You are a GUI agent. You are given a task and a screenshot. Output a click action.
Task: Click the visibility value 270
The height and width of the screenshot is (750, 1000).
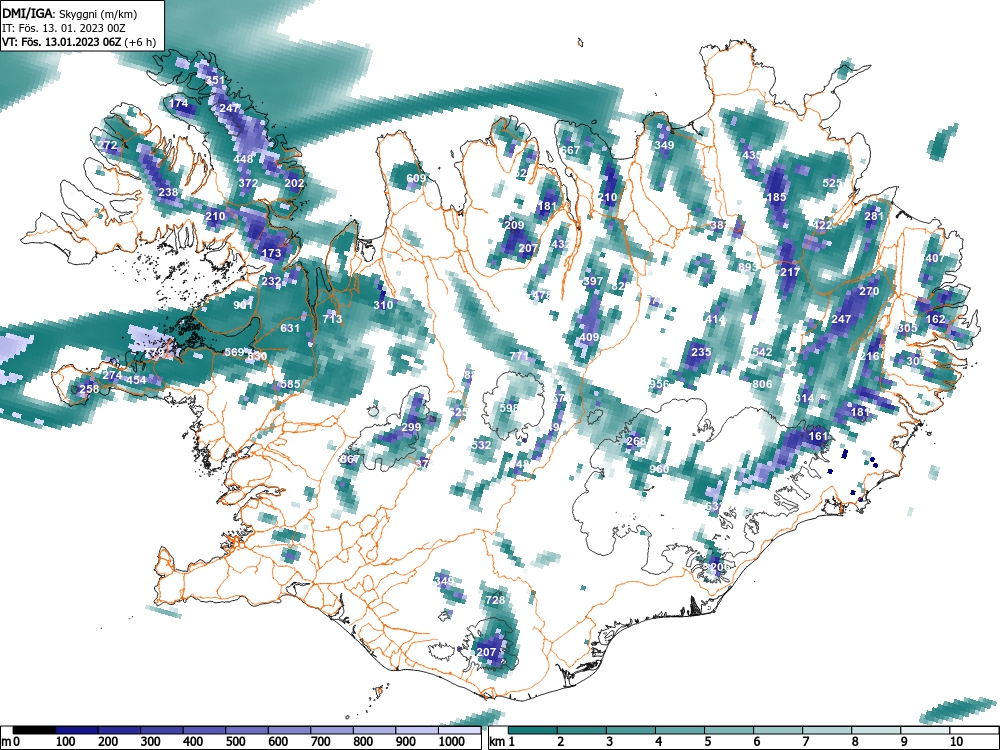(869, 291)
